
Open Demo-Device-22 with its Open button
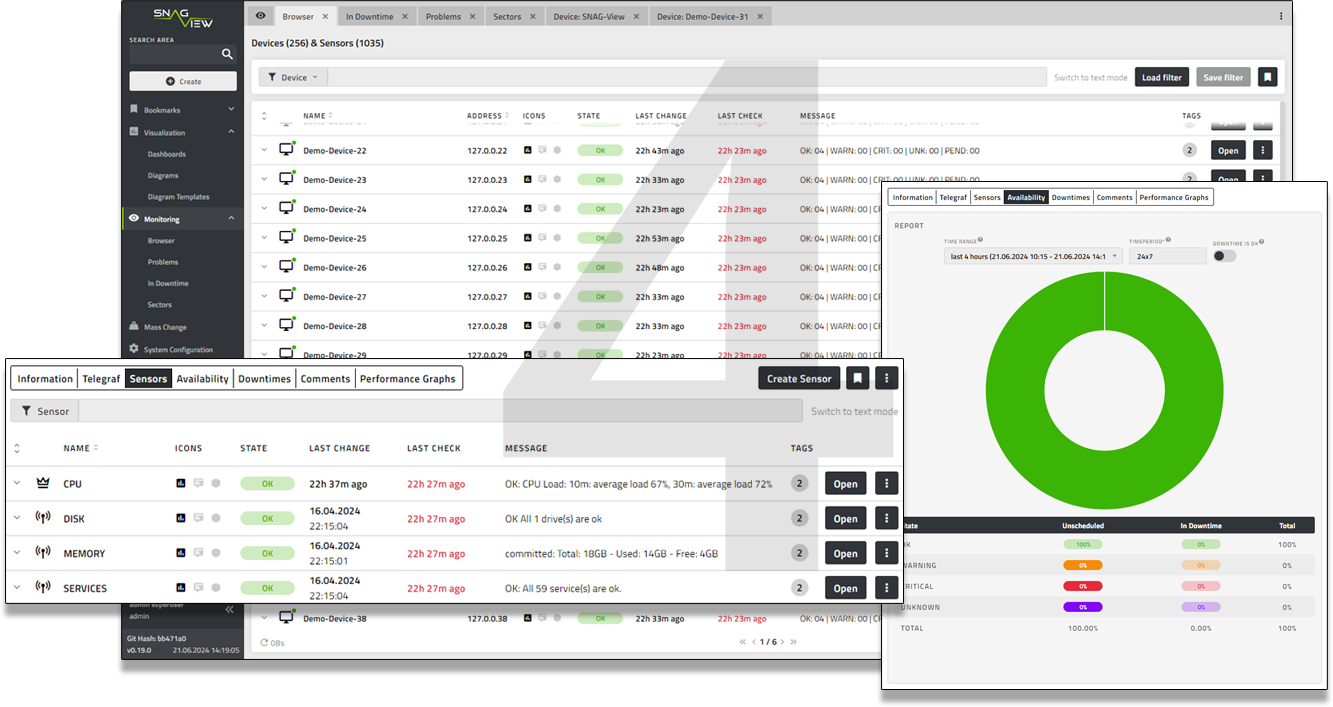[x=1229, y=151]
